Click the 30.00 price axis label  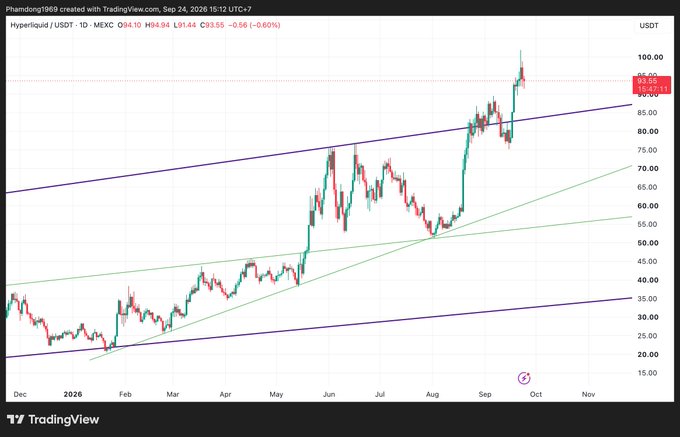(648, 317)
